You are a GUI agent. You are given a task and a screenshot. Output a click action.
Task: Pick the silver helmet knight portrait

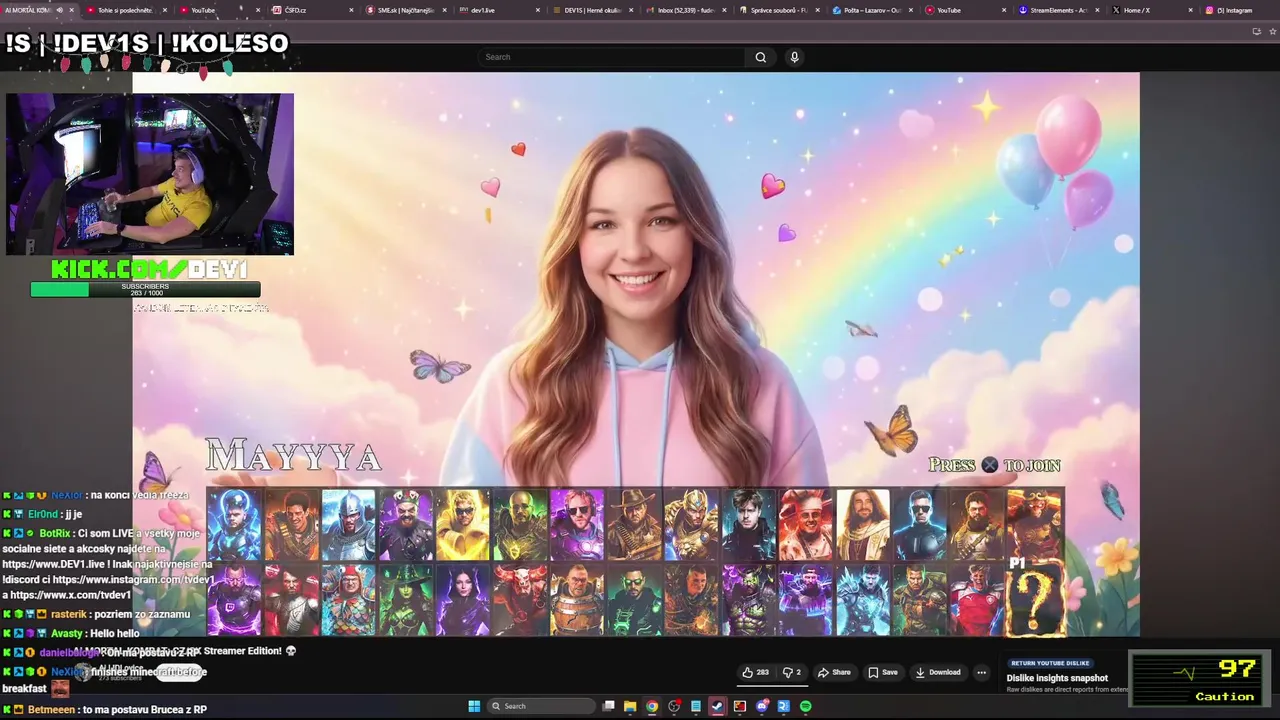click(x=348, y=525)
